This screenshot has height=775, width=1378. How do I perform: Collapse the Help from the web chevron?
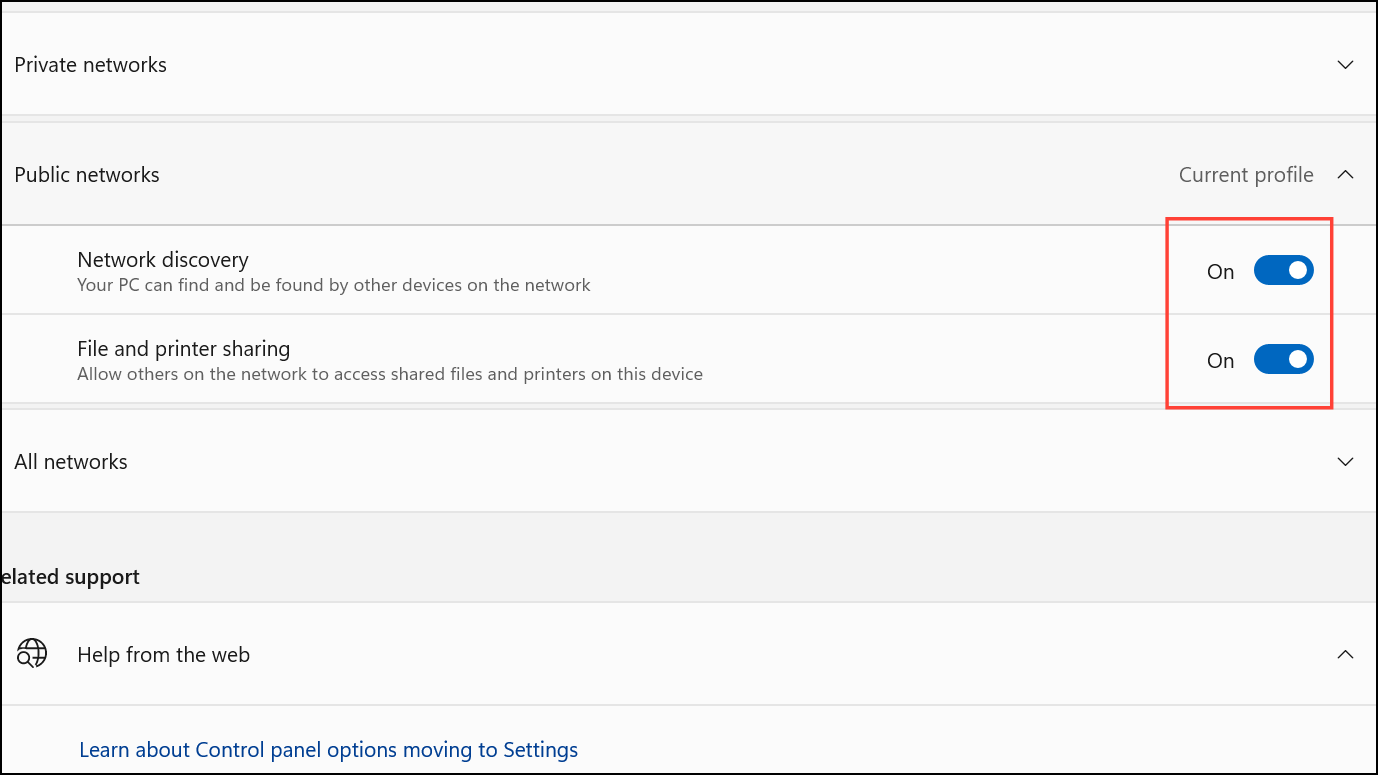tap(1345, 655)
